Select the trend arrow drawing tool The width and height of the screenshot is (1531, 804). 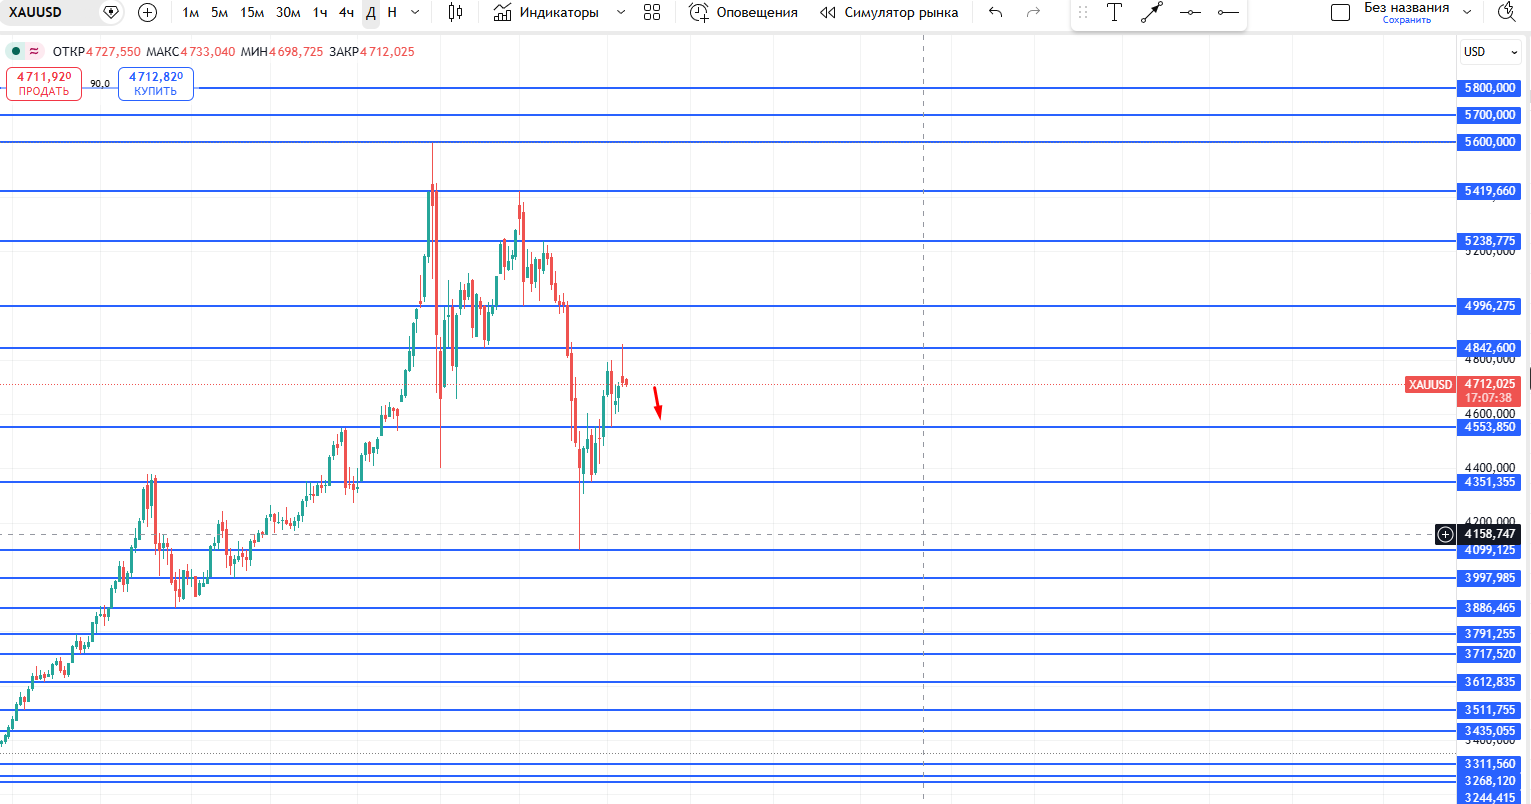pos(1151,12)
